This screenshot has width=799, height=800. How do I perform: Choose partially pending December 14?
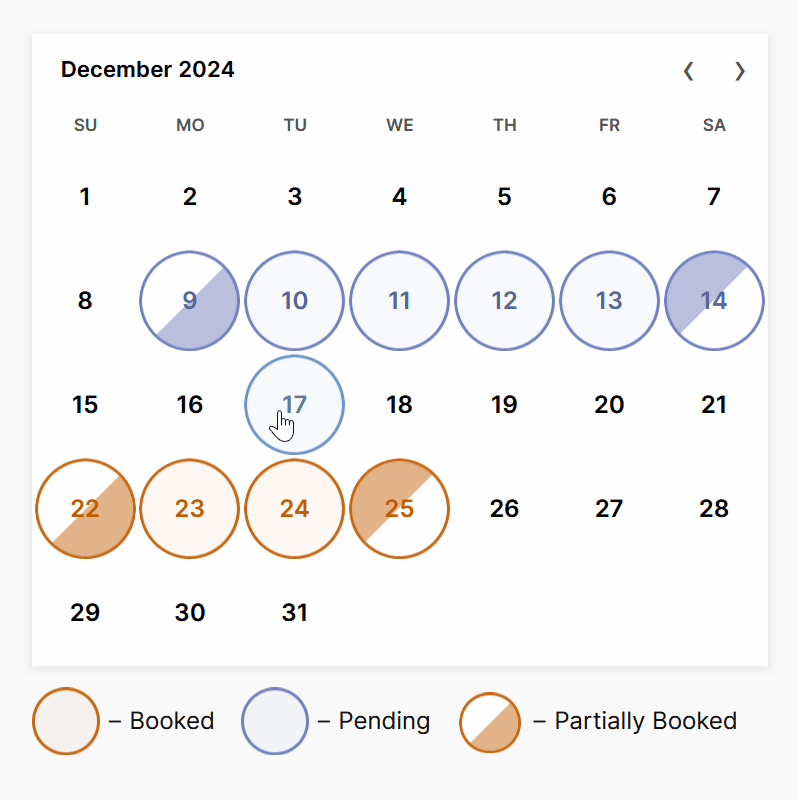click(714, 301)
